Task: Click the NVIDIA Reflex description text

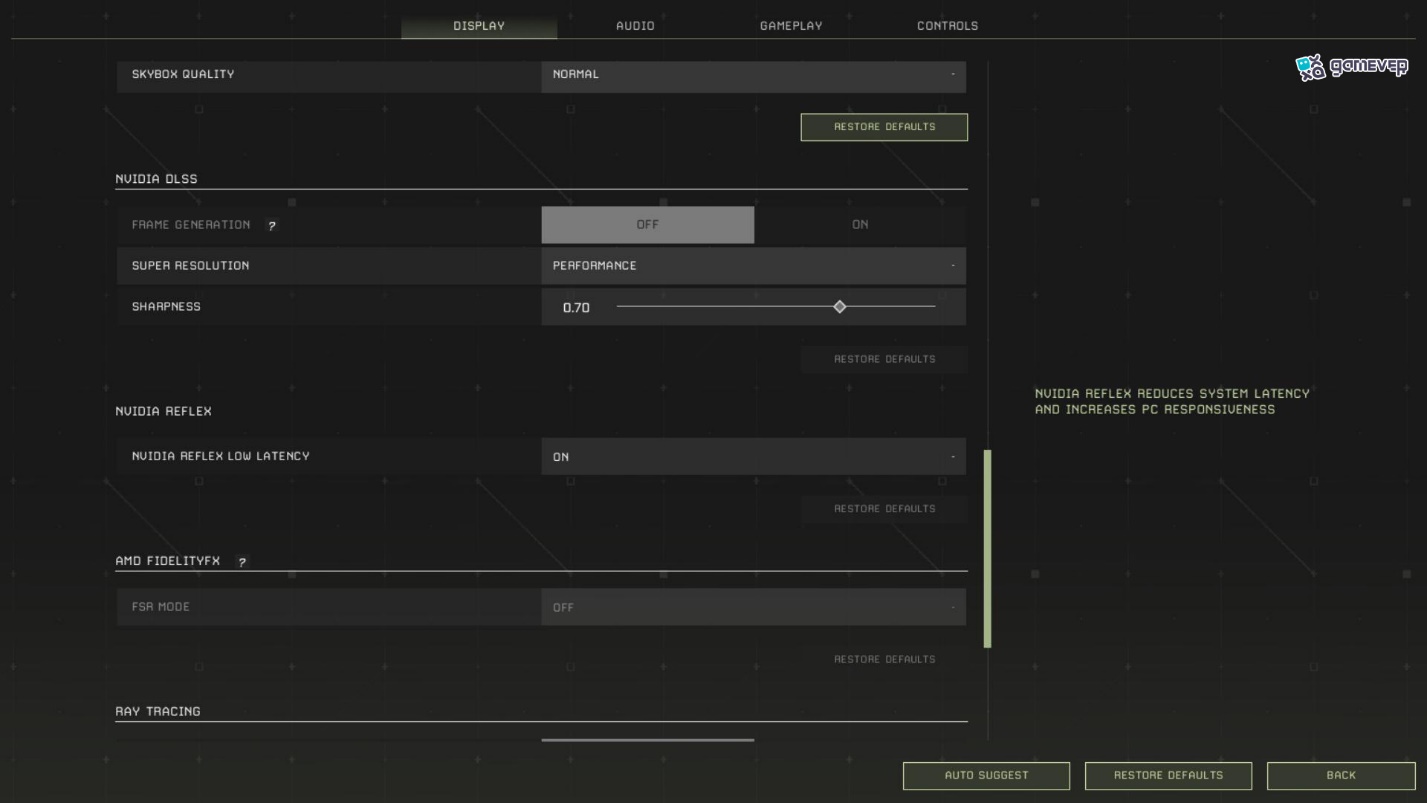Action: pos(1172,402)
